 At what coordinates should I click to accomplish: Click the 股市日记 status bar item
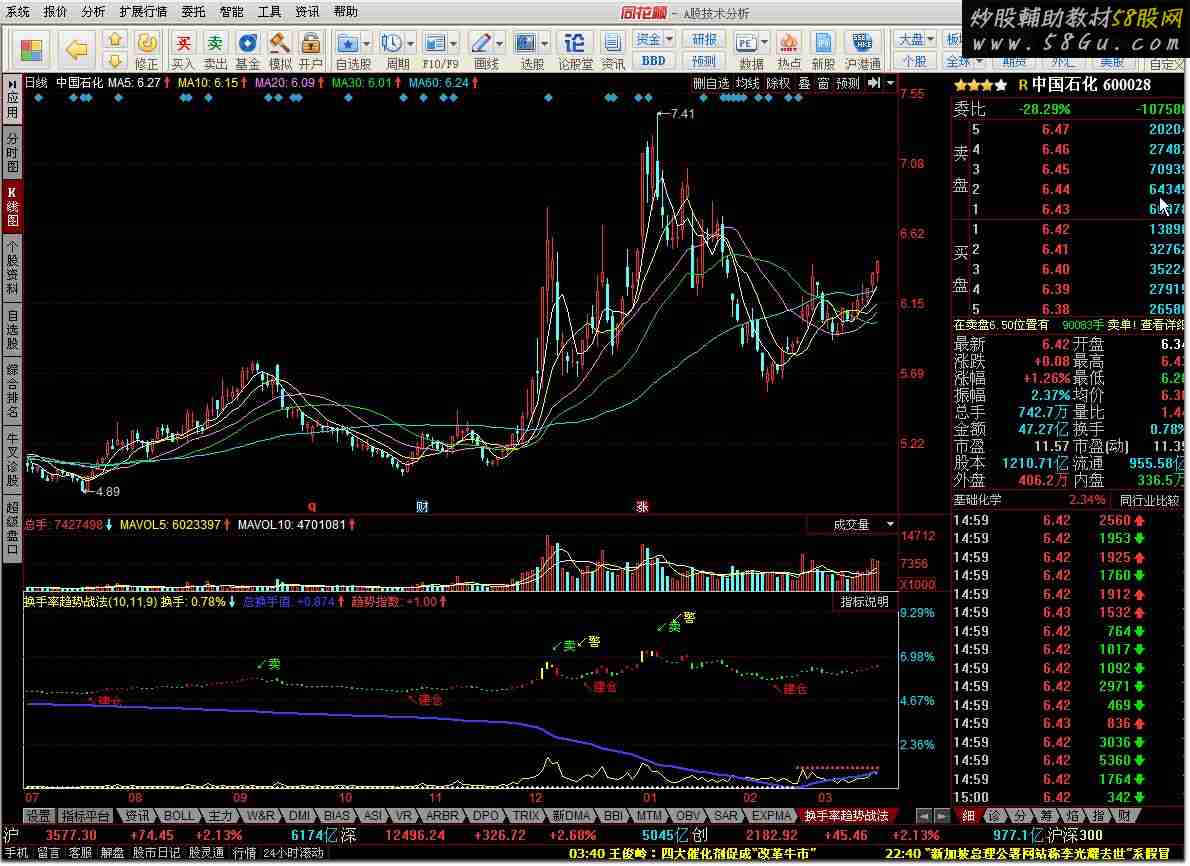click(x=156, y=853)
